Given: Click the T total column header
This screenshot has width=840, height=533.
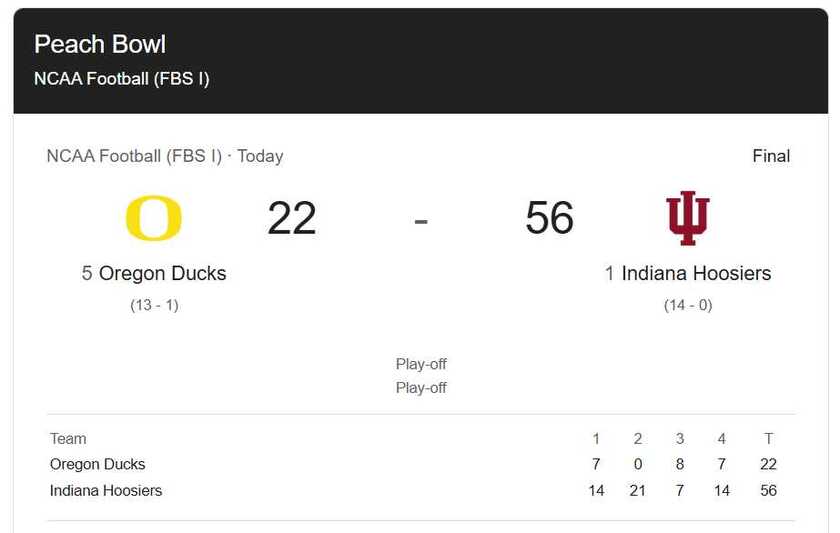Looking at the screenshot, I should pyautogui.click(x=768, y=438).
